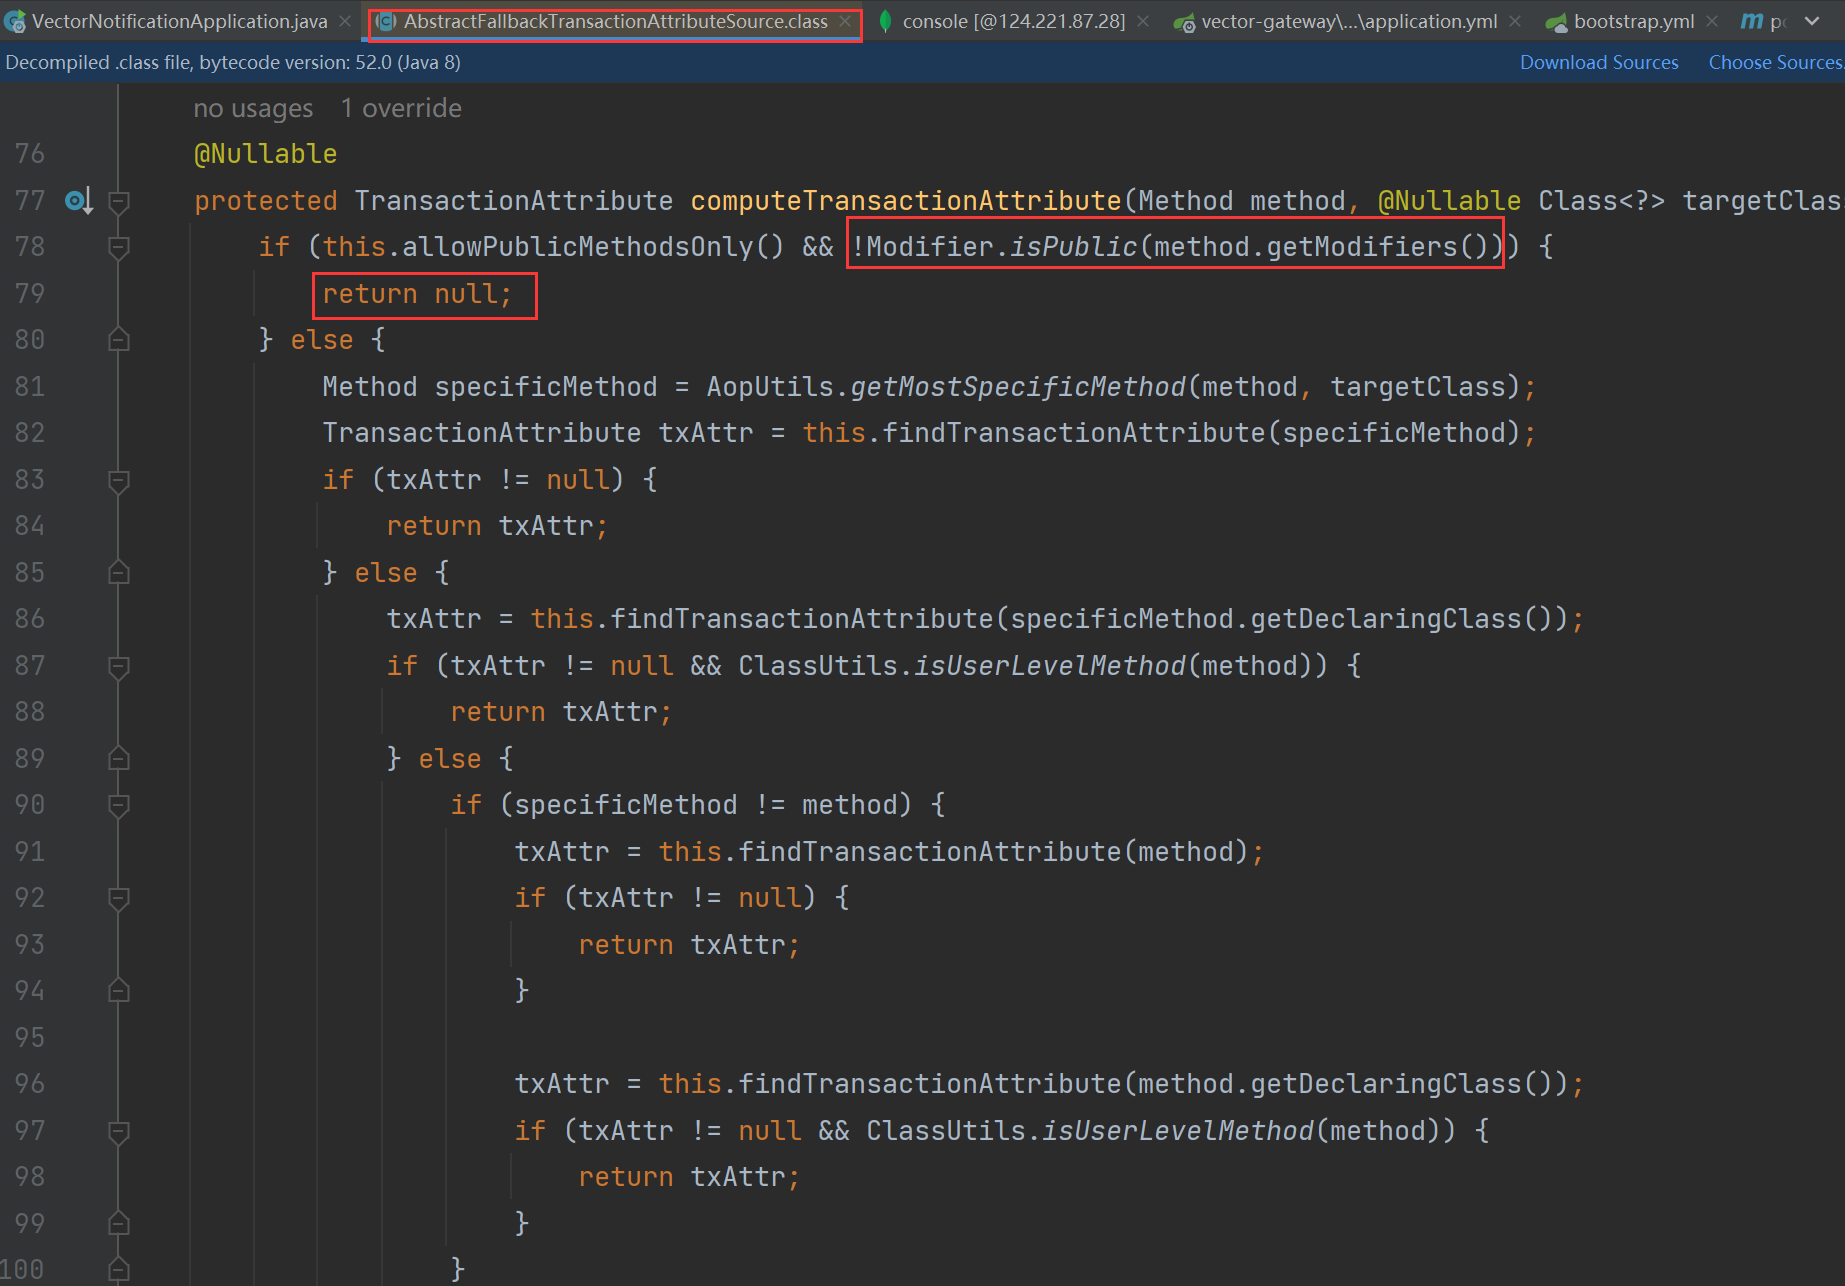Toggle fold marker at line 80 else

point(118,340)
